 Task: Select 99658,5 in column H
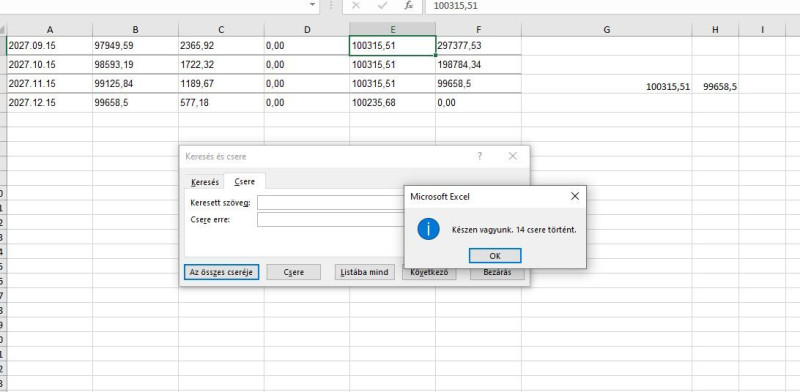[715, 84]
